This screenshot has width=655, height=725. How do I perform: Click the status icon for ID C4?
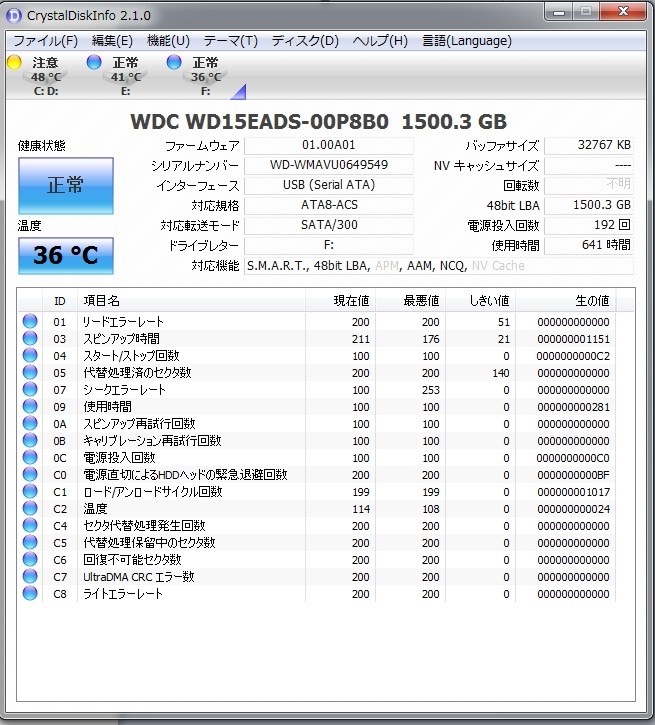[30, 526]
